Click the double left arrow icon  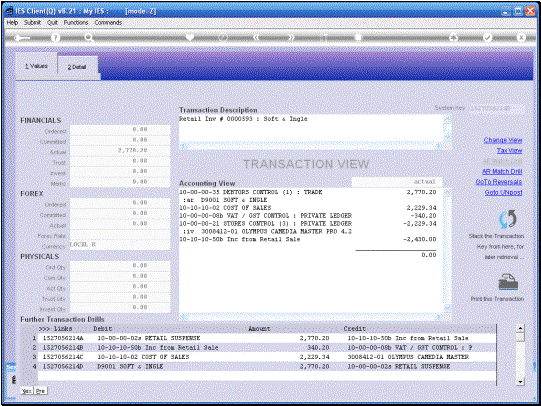[256, 37]
